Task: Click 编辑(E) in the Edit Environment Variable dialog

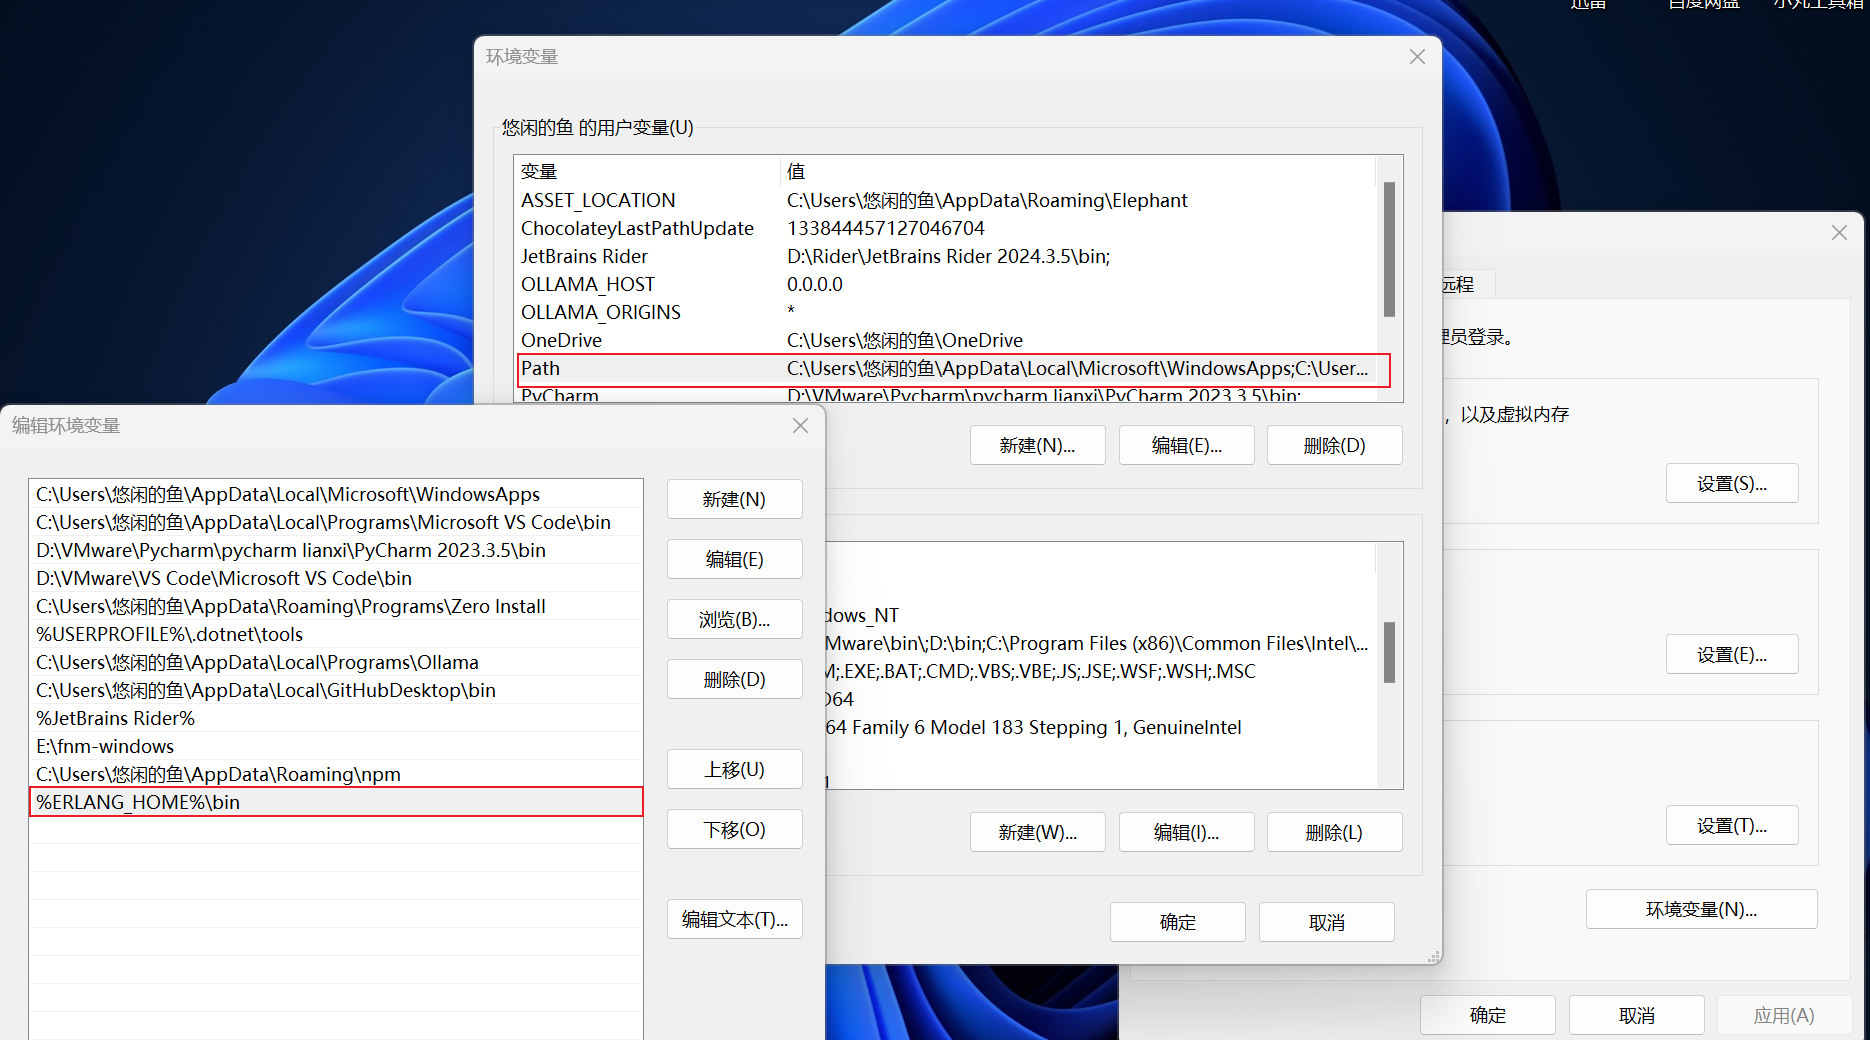Action: [735, 559]
